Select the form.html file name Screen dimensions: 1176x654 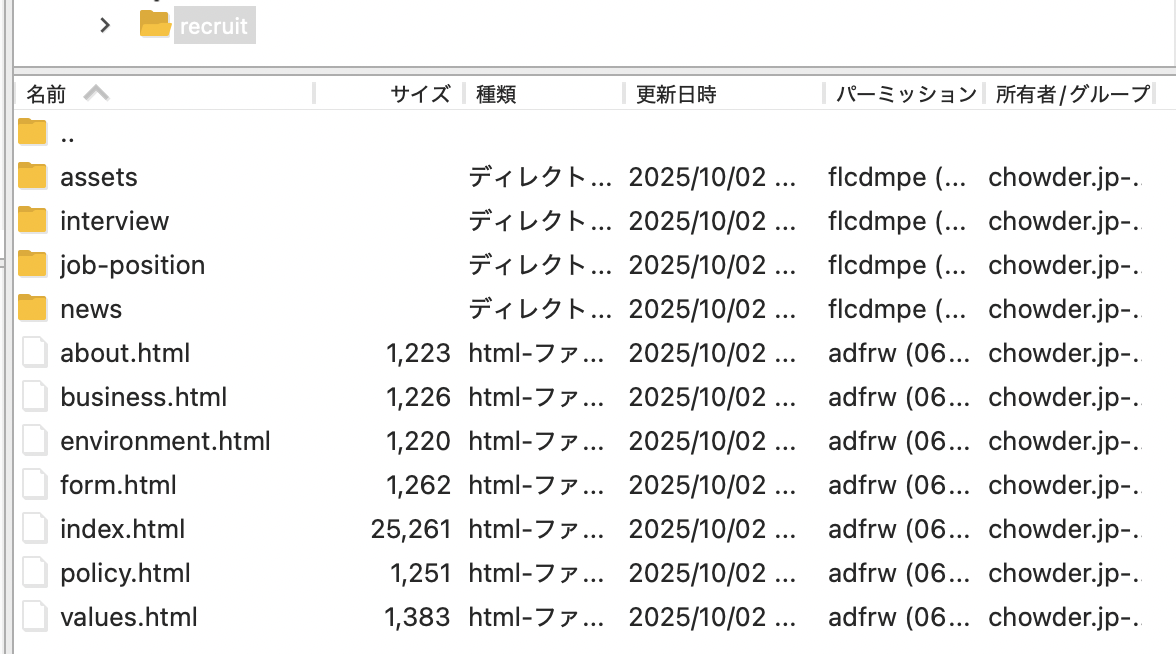click(x=118, y=485)
